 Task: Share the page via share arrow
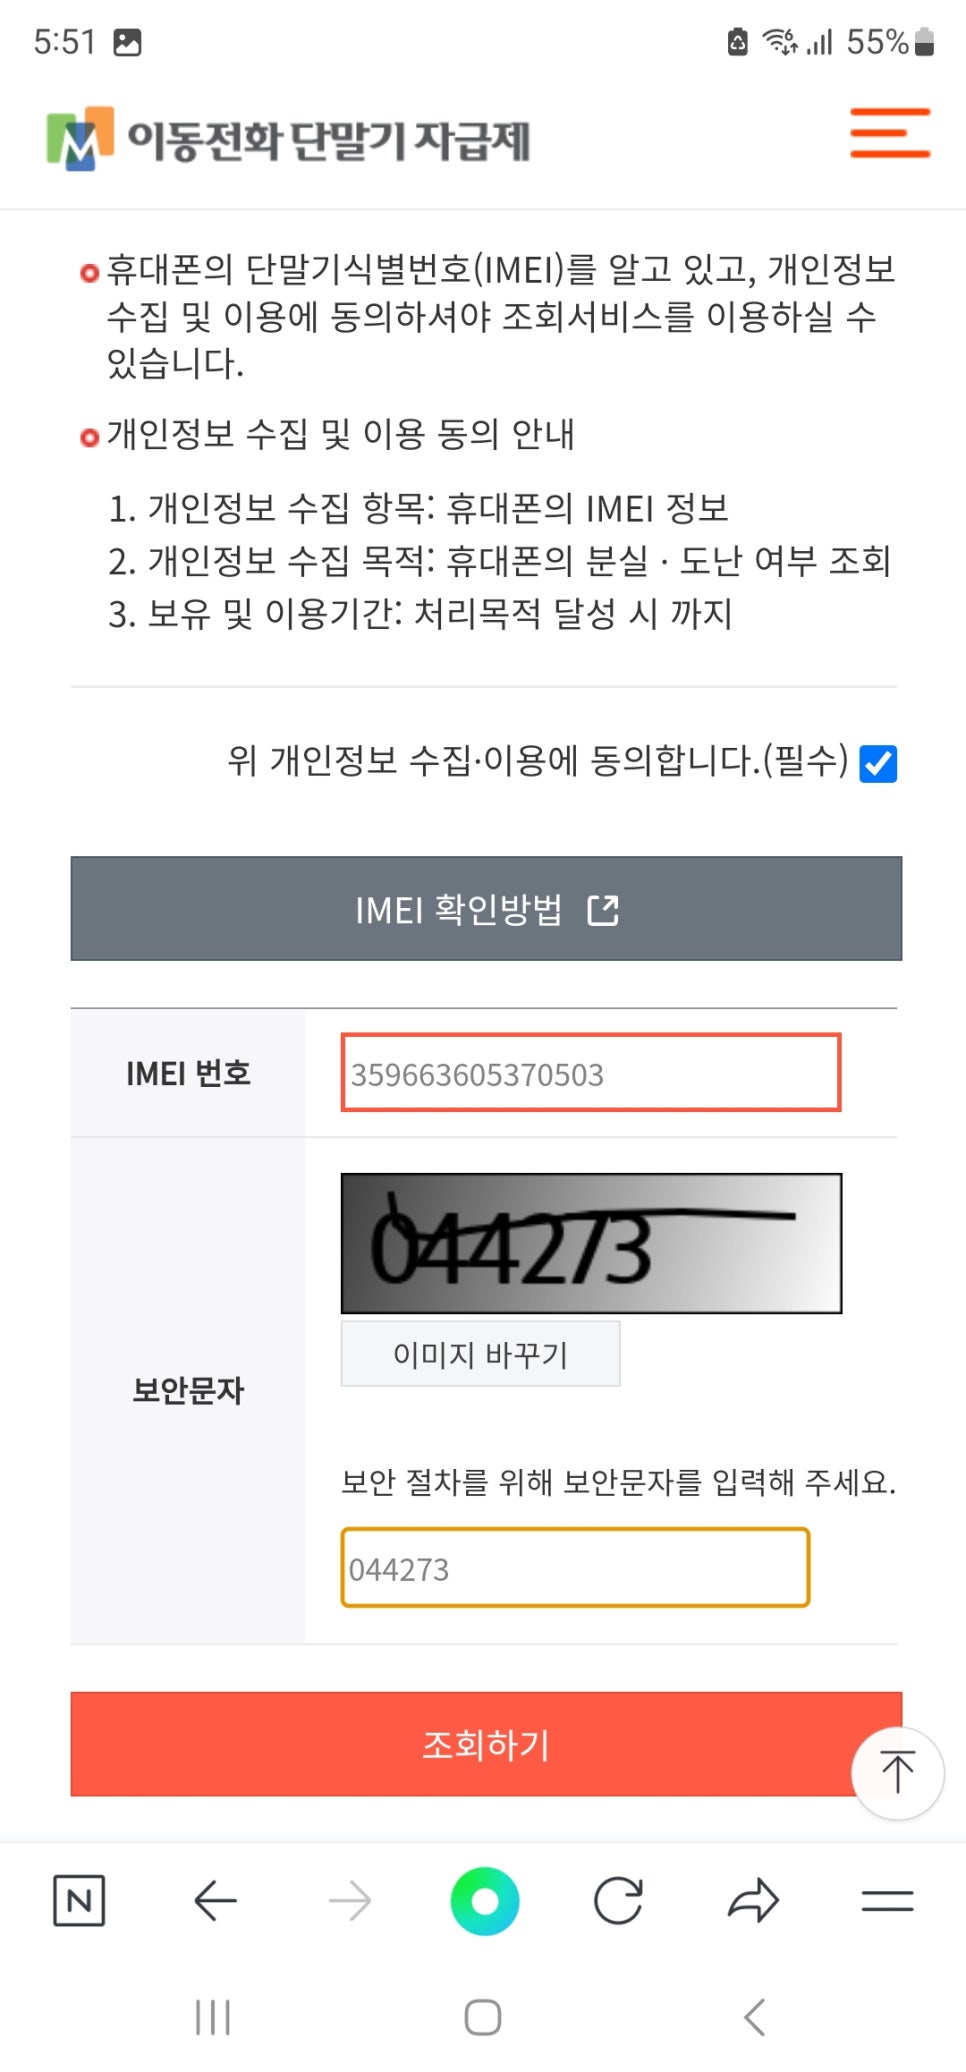(753, 1900)
